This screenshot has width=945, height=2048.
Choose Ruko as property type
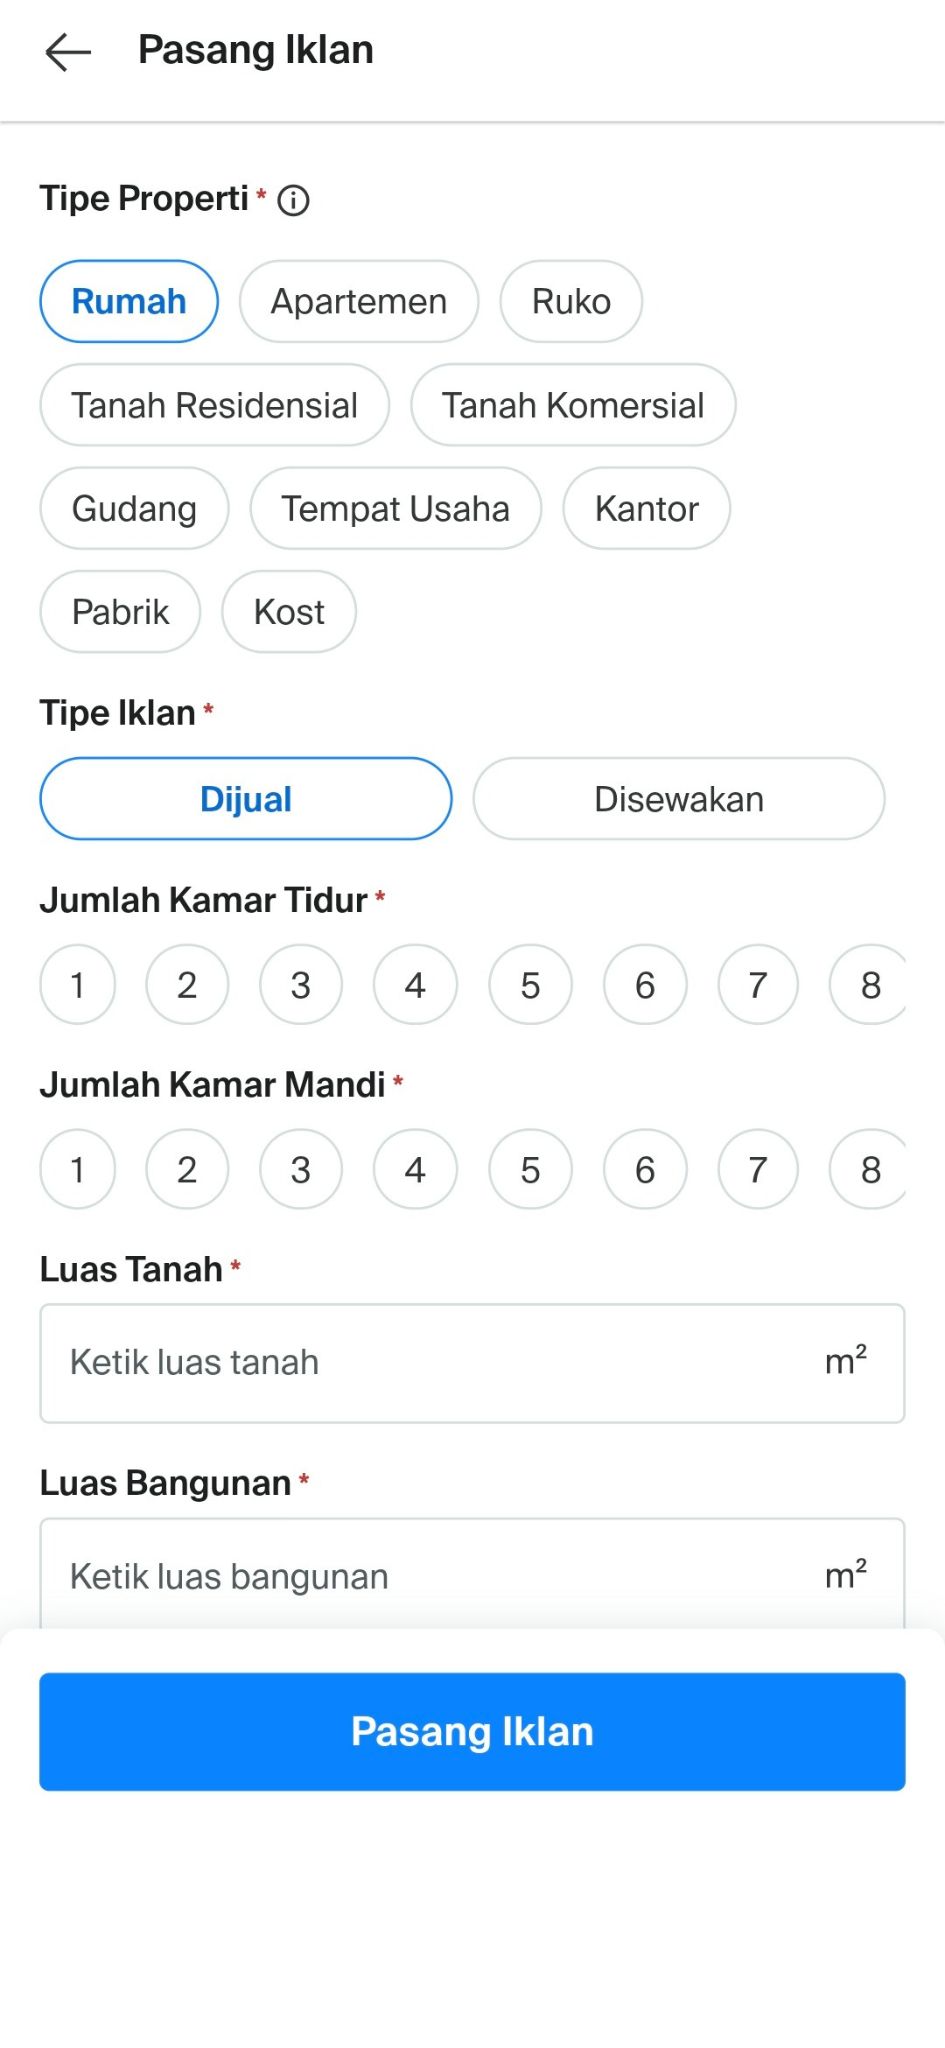click(x=570, y=302)
